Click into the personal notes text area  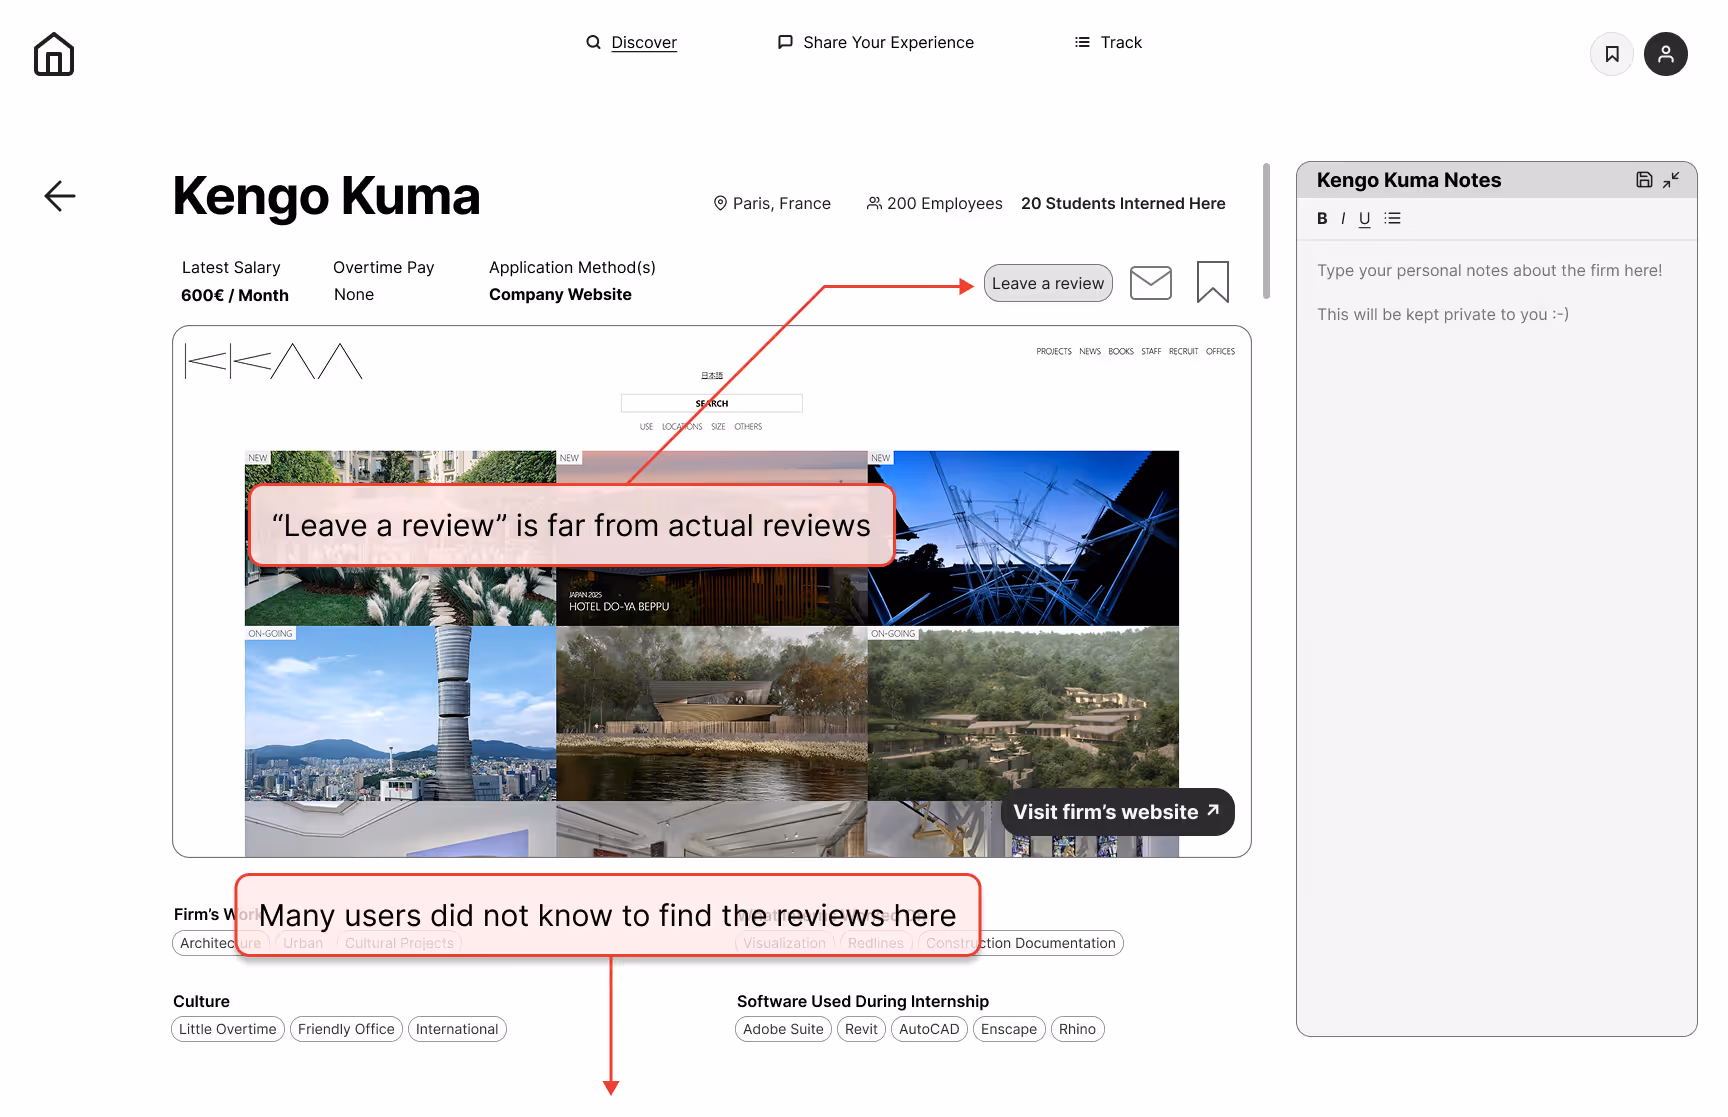1496,636
